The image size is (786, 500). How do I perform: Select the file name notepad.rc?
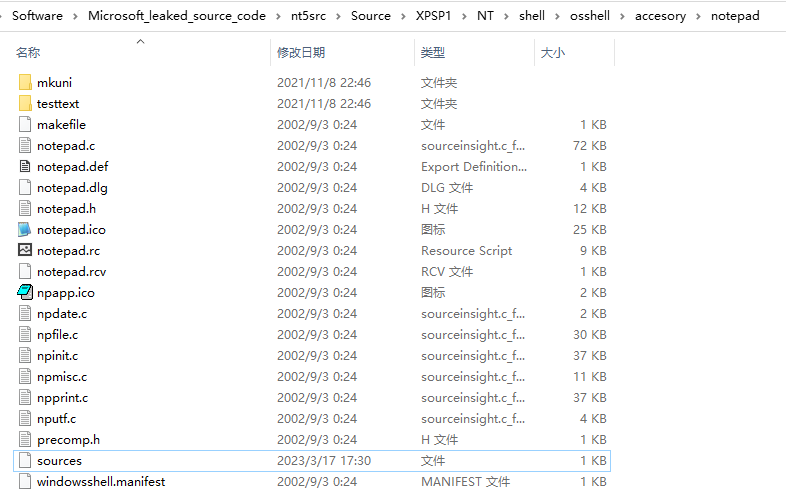pyautogui.click(x=68, y=250)
